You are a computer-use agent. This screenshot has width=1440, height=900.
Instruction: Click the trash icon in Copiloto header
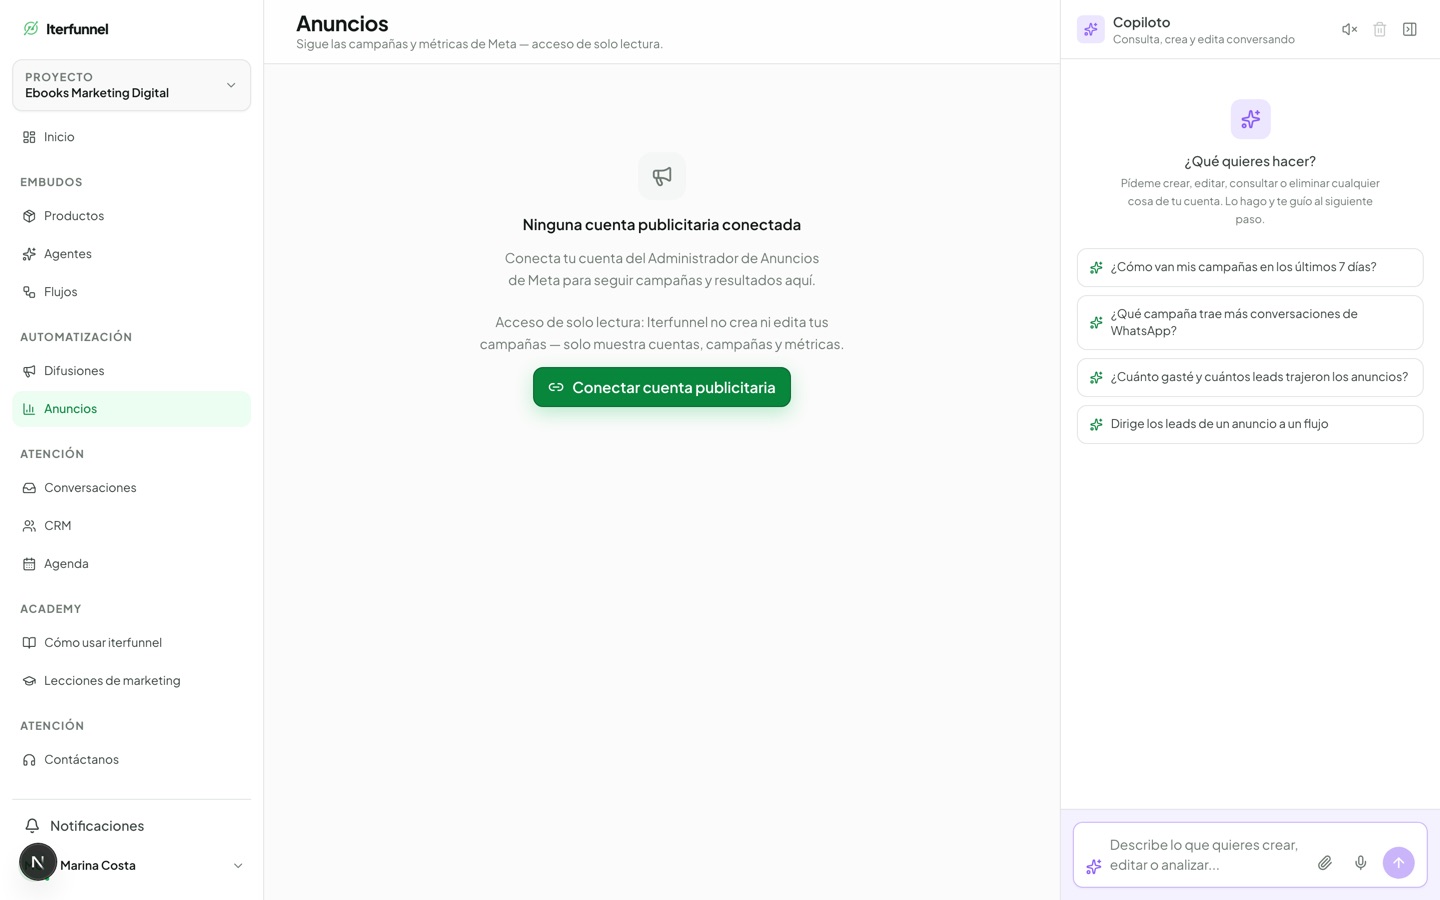(1379, 29)
